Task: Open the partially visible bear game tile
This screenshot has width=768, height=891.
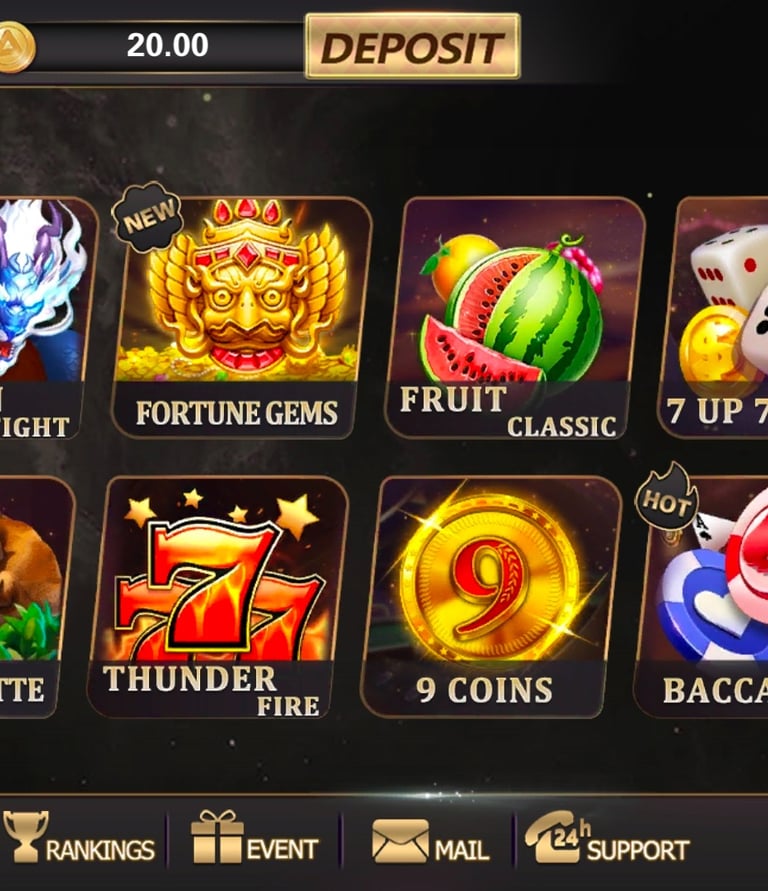Action: (x=34, y=597)
